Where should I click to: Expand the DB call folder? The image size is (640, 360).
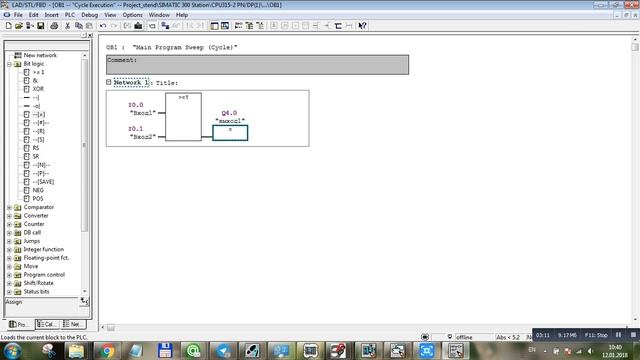tap(9, 233)
